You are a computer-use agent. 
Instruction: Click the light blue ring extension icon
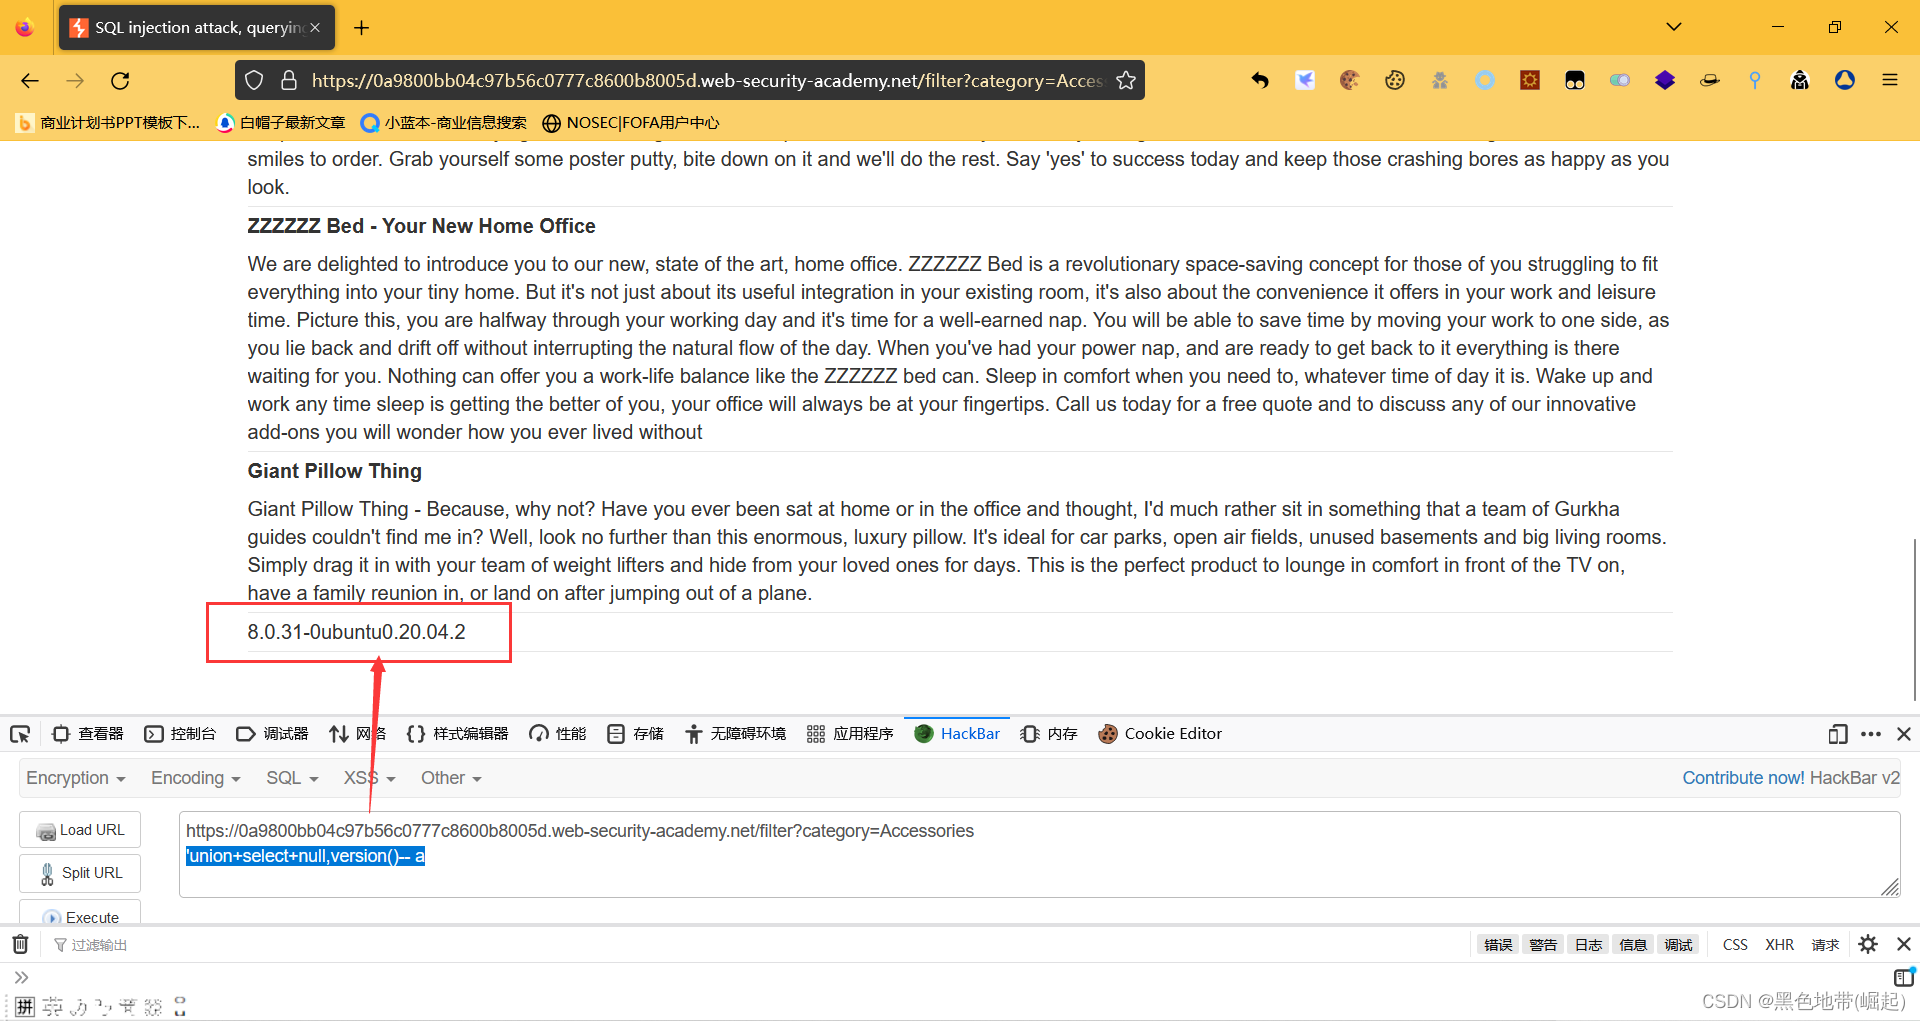coord(1485,80)
